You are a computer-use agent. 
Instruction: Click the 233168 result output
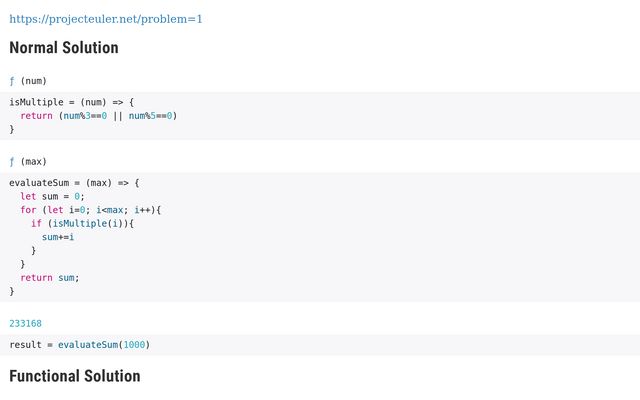(25, 324)
